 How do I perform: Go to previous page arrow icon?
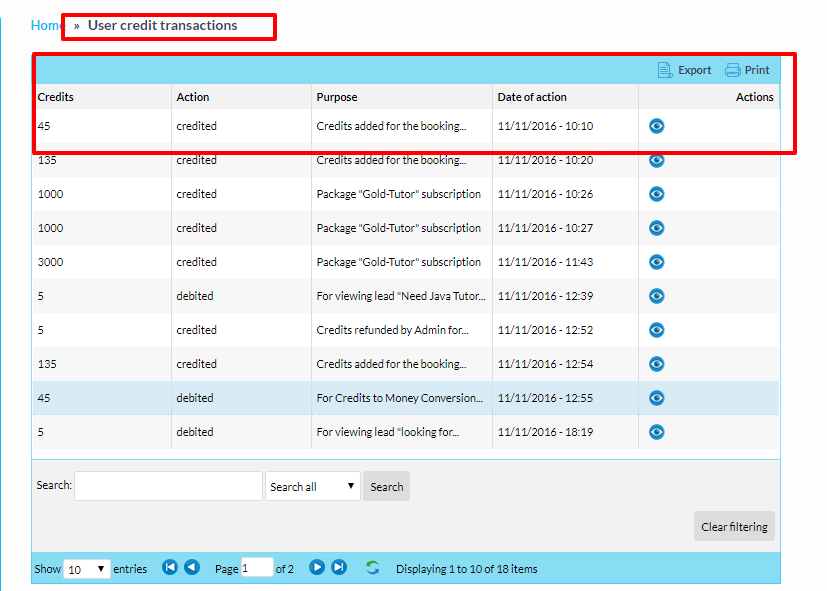(x=192, y=567)
